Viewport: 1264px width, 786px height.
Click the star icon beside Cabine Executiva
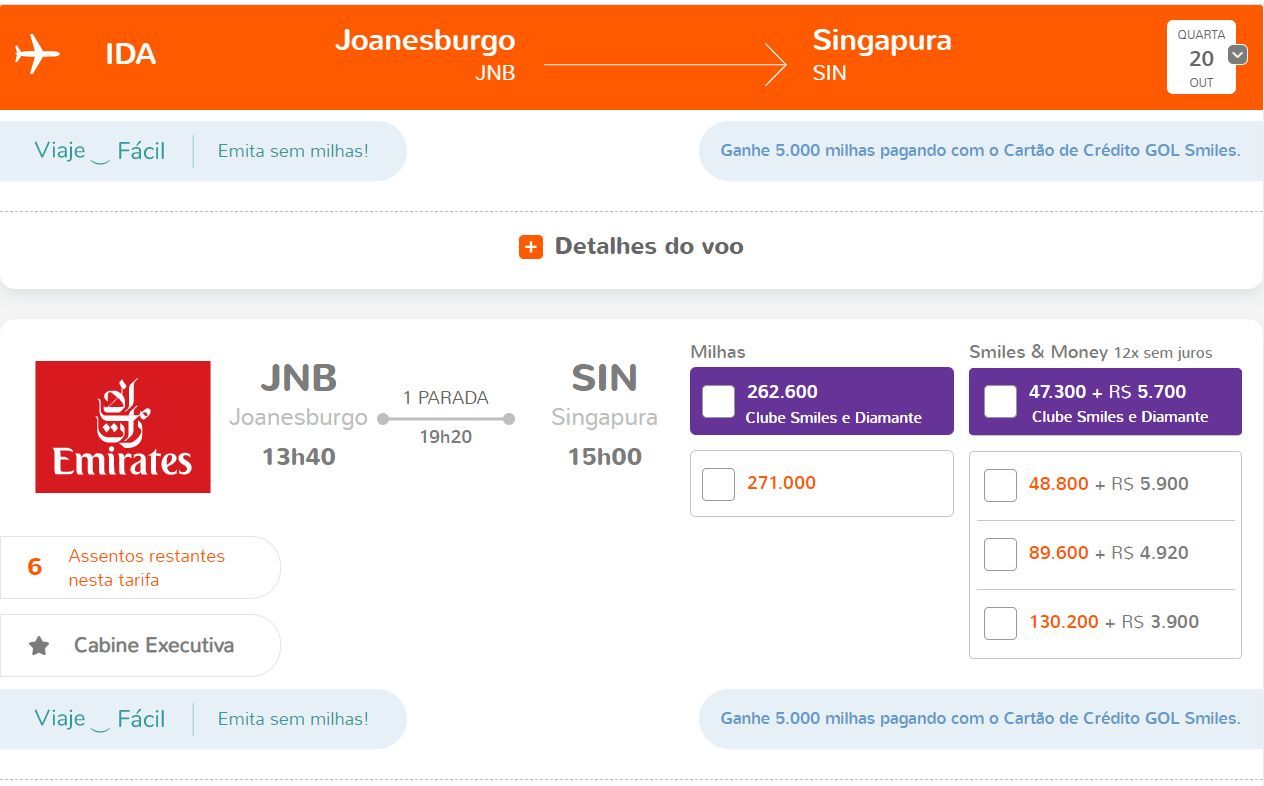[39, 646]
